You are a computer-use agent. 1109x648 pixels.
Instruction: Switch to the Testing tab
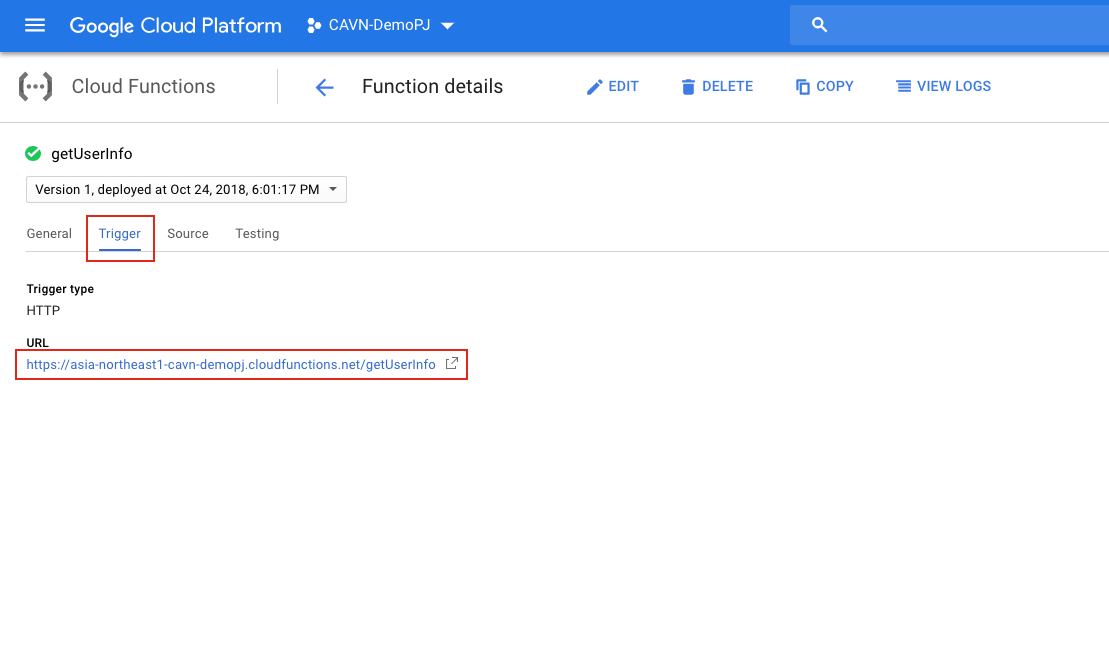coord(257,233)
